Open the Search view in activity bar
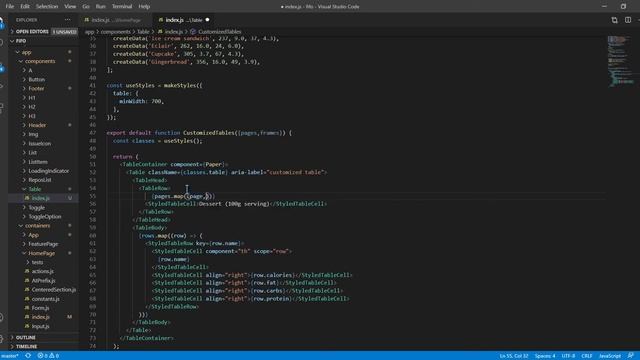The image size is (640, 360). click(2, 43)
